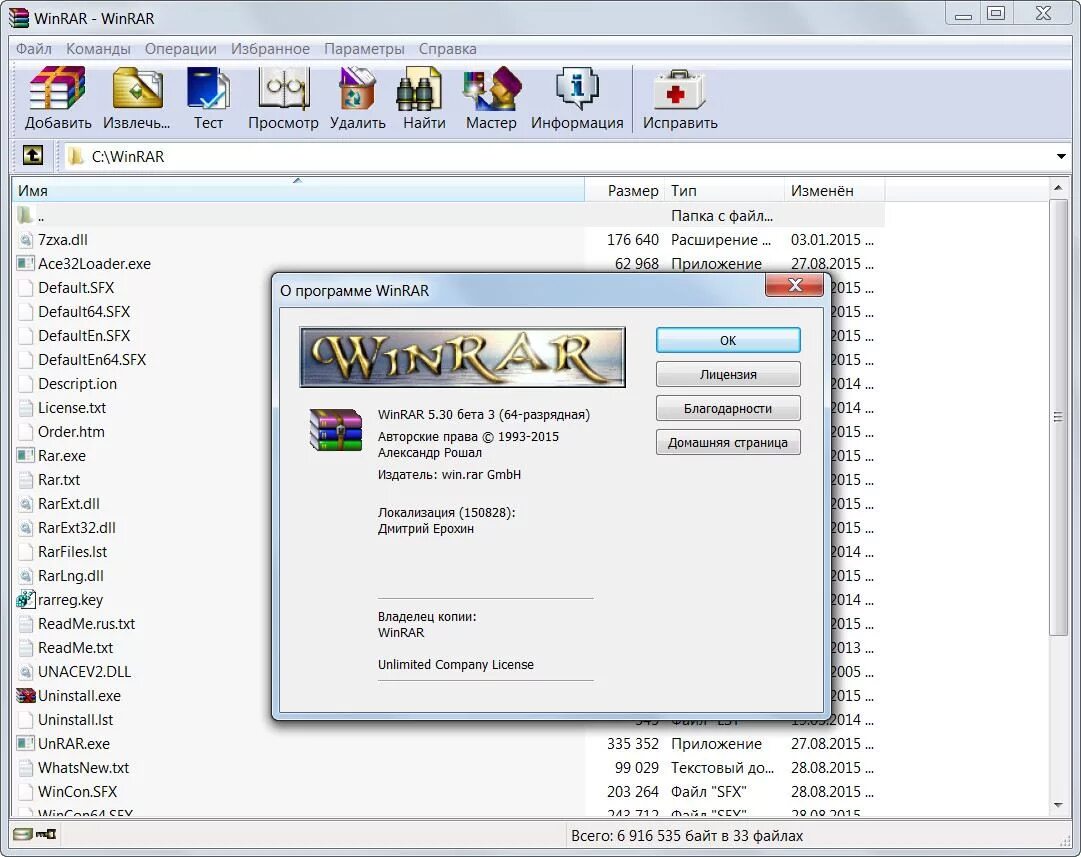This screenshot has width=1081, height=857.
Task: Select the parent folder '..' icon
Action: point(25,215)
